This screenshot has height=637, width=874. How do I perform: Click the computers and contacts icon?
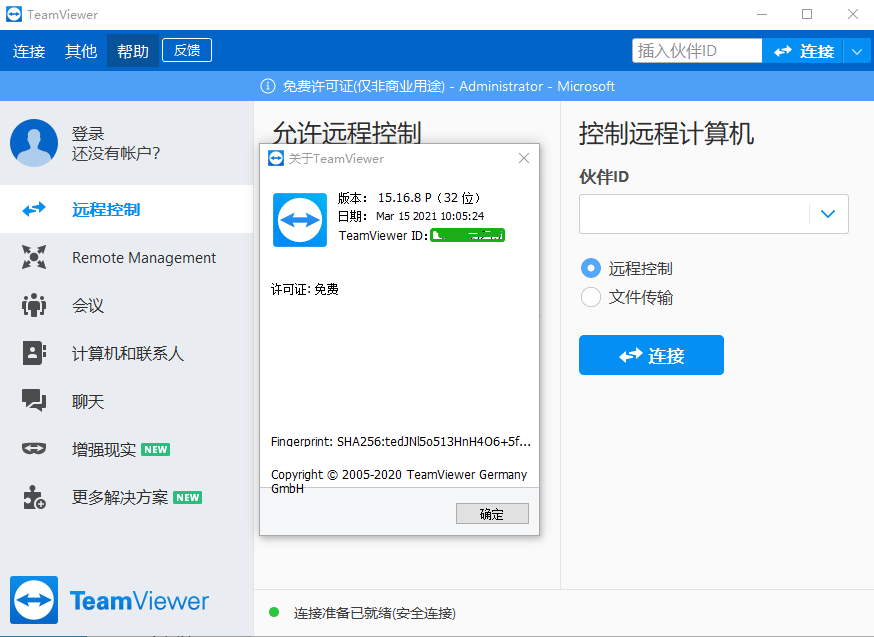coord(34,353)
